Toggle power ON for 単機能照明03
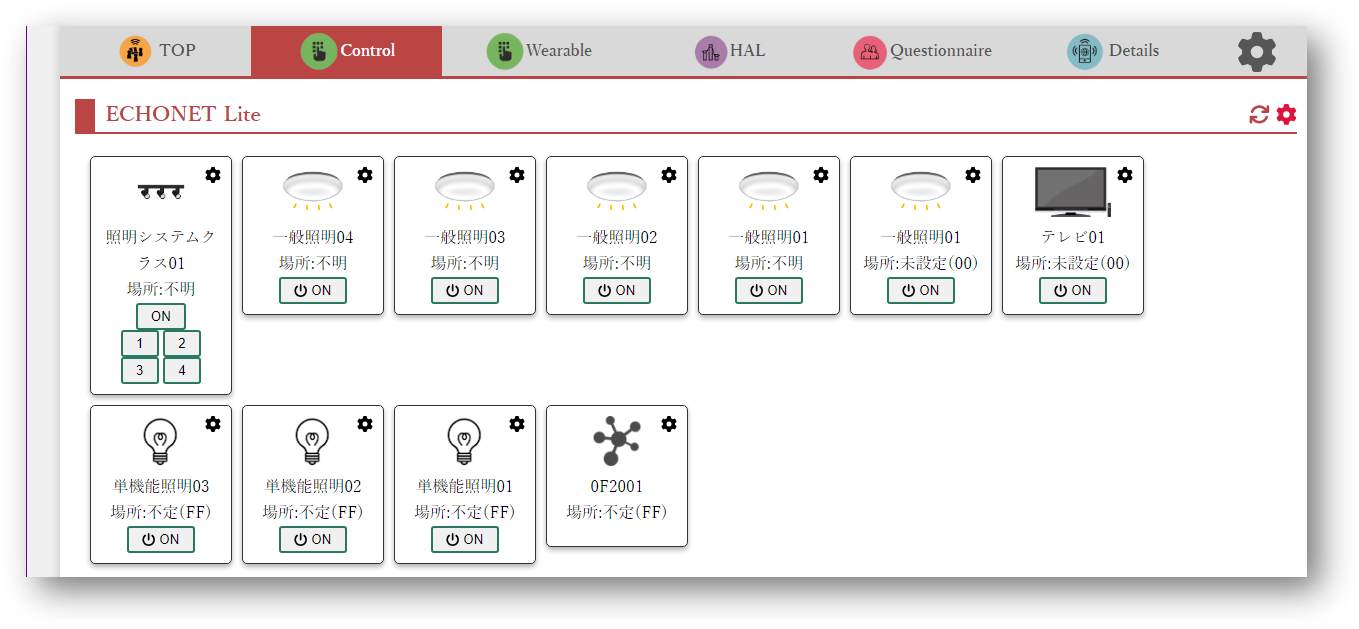 coord(161,539)
